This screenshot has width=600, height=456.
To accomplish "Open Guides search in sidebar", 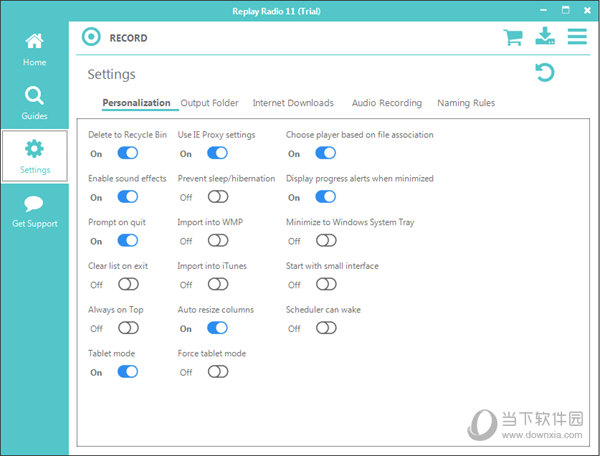I will tap(34, 103).
